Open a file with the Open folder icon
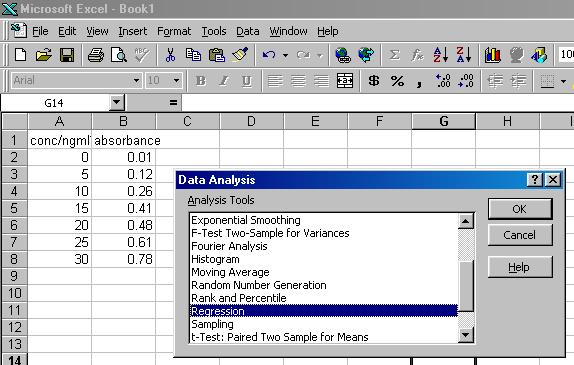The image size is (574, 365). (44, 55)
